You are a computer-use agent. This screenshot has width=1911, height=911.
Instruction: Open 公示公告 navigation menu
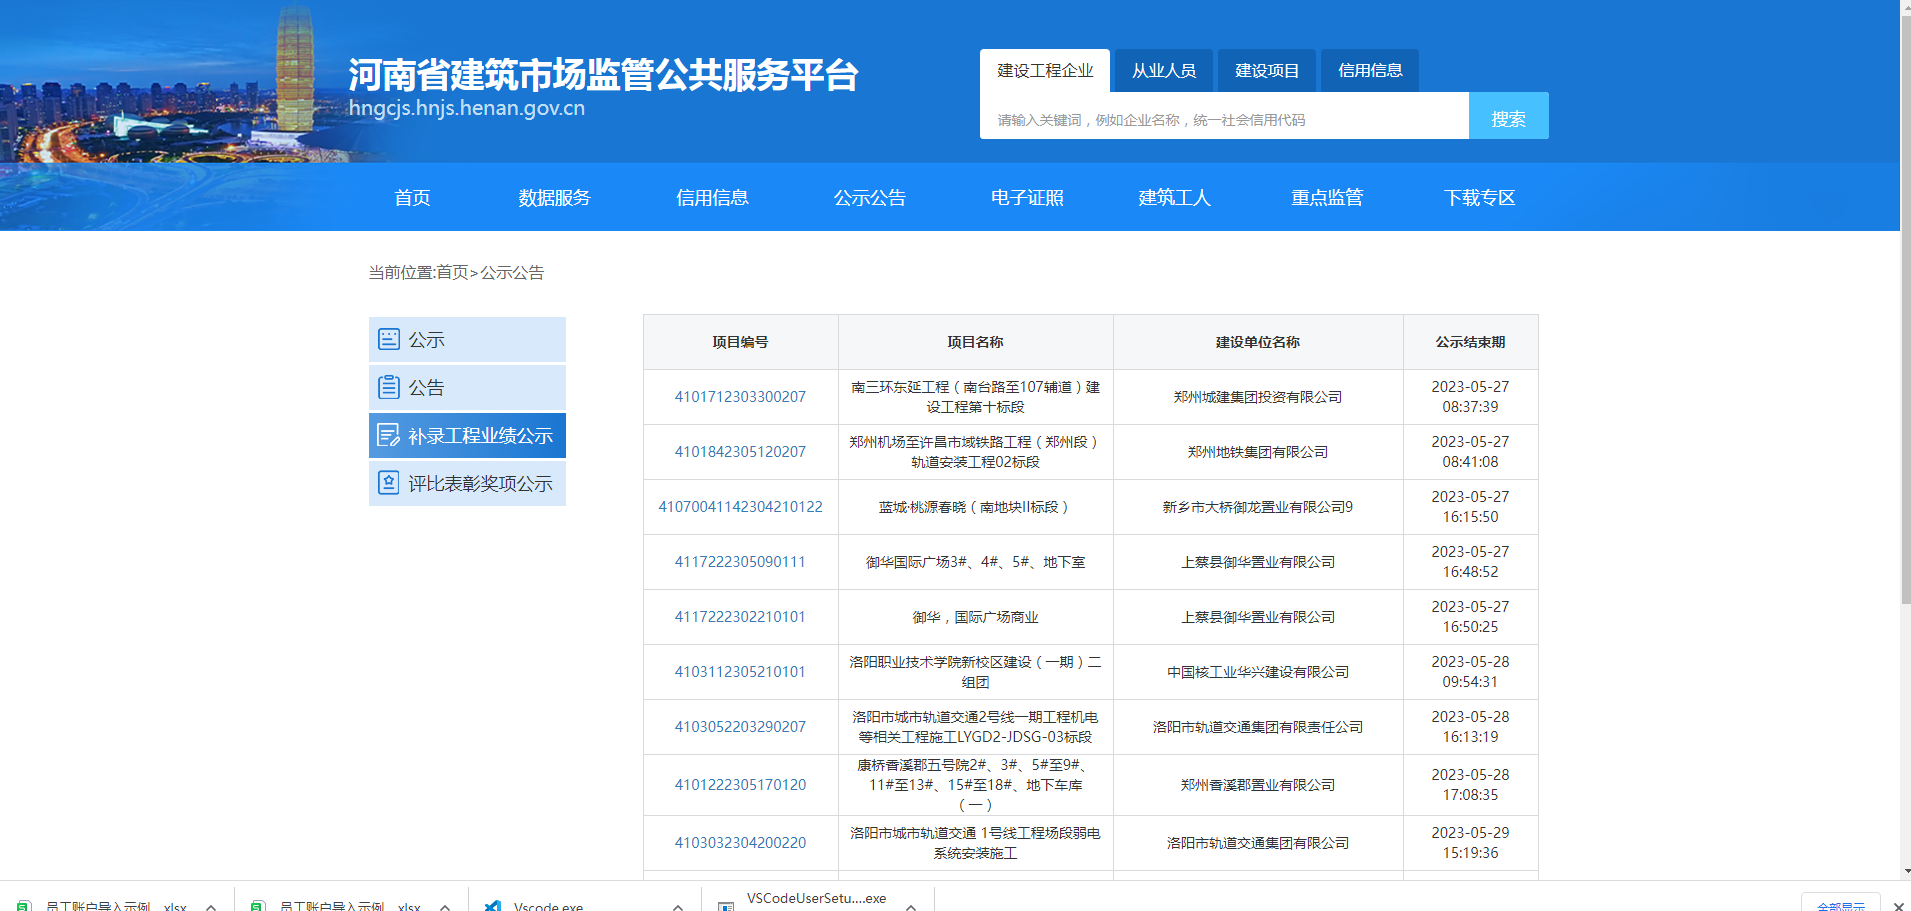click(870, 197)
